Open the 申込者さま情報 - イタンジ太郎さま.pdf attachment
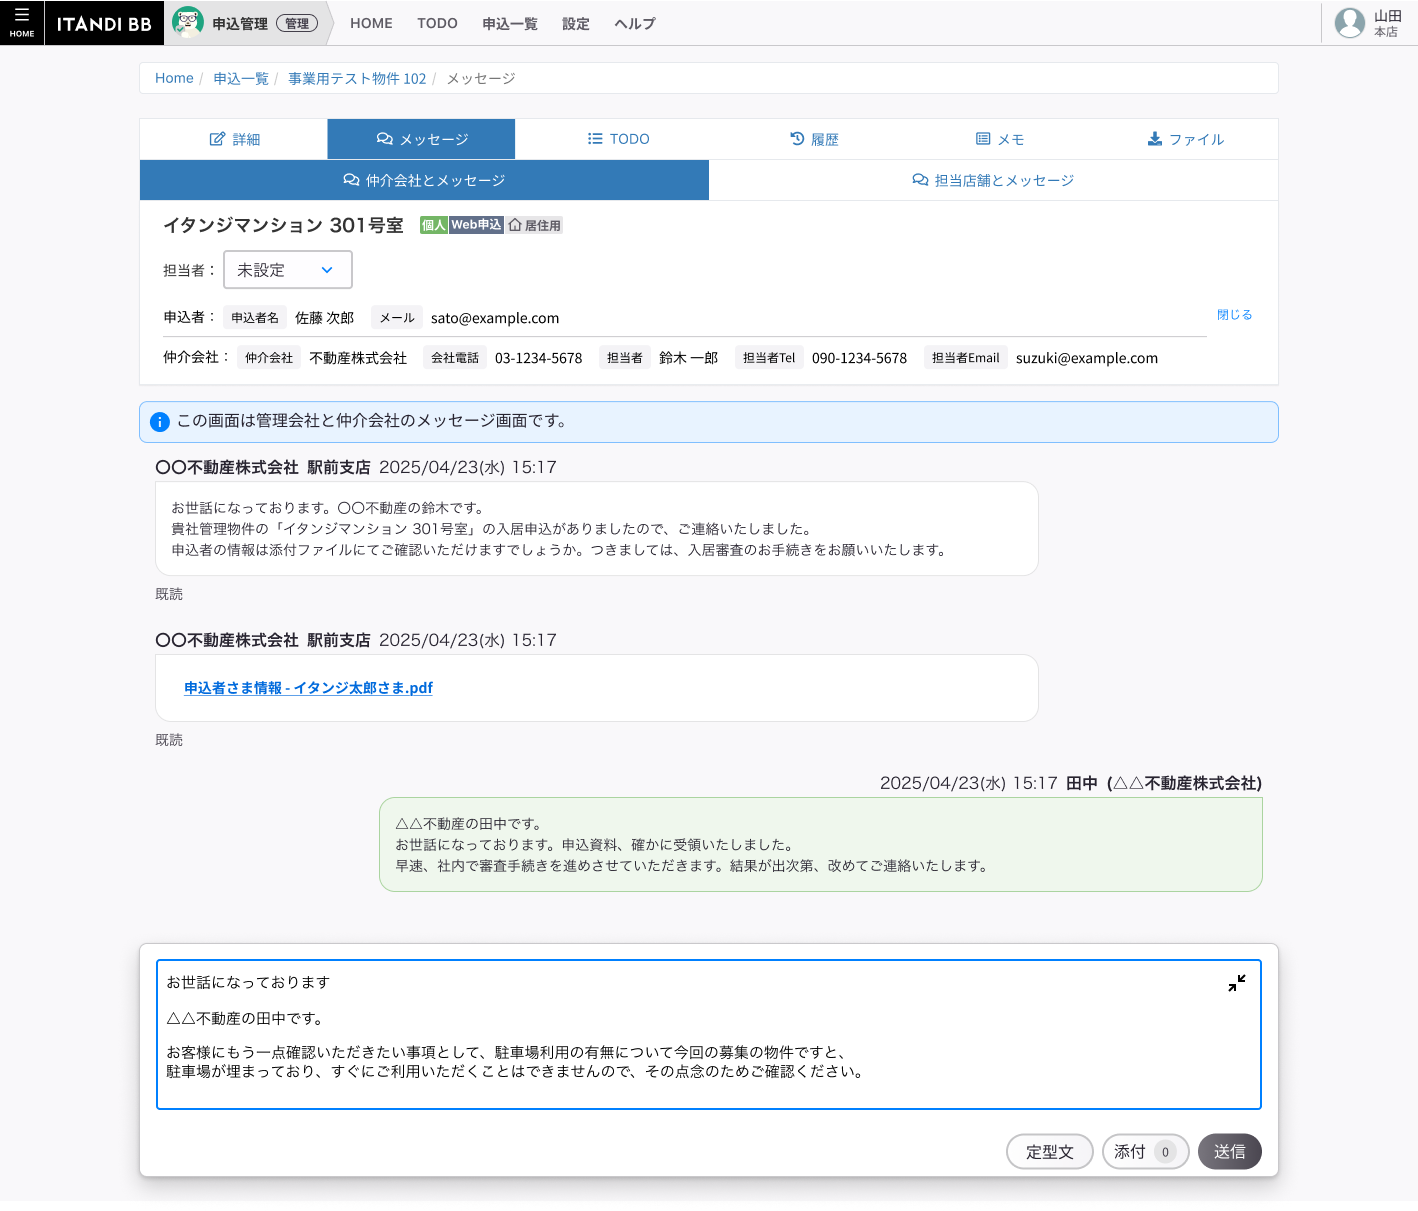Screen dimensions: 1418x1211 [x=308, y=688]
